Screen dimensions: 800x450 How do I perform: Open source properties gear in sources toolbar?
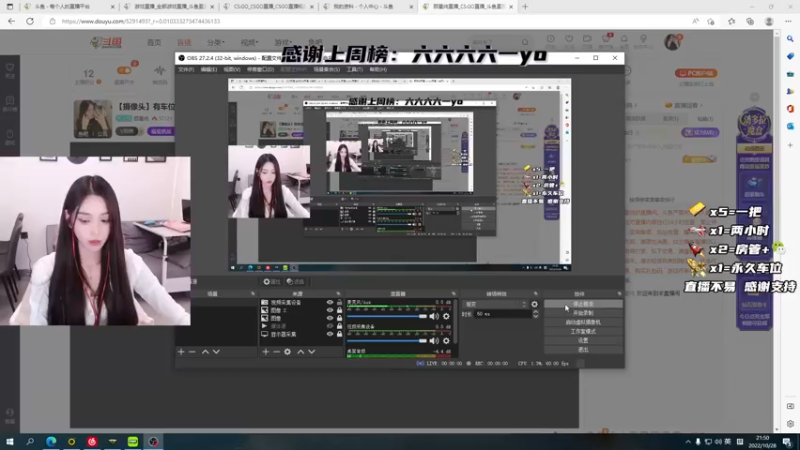288,352
